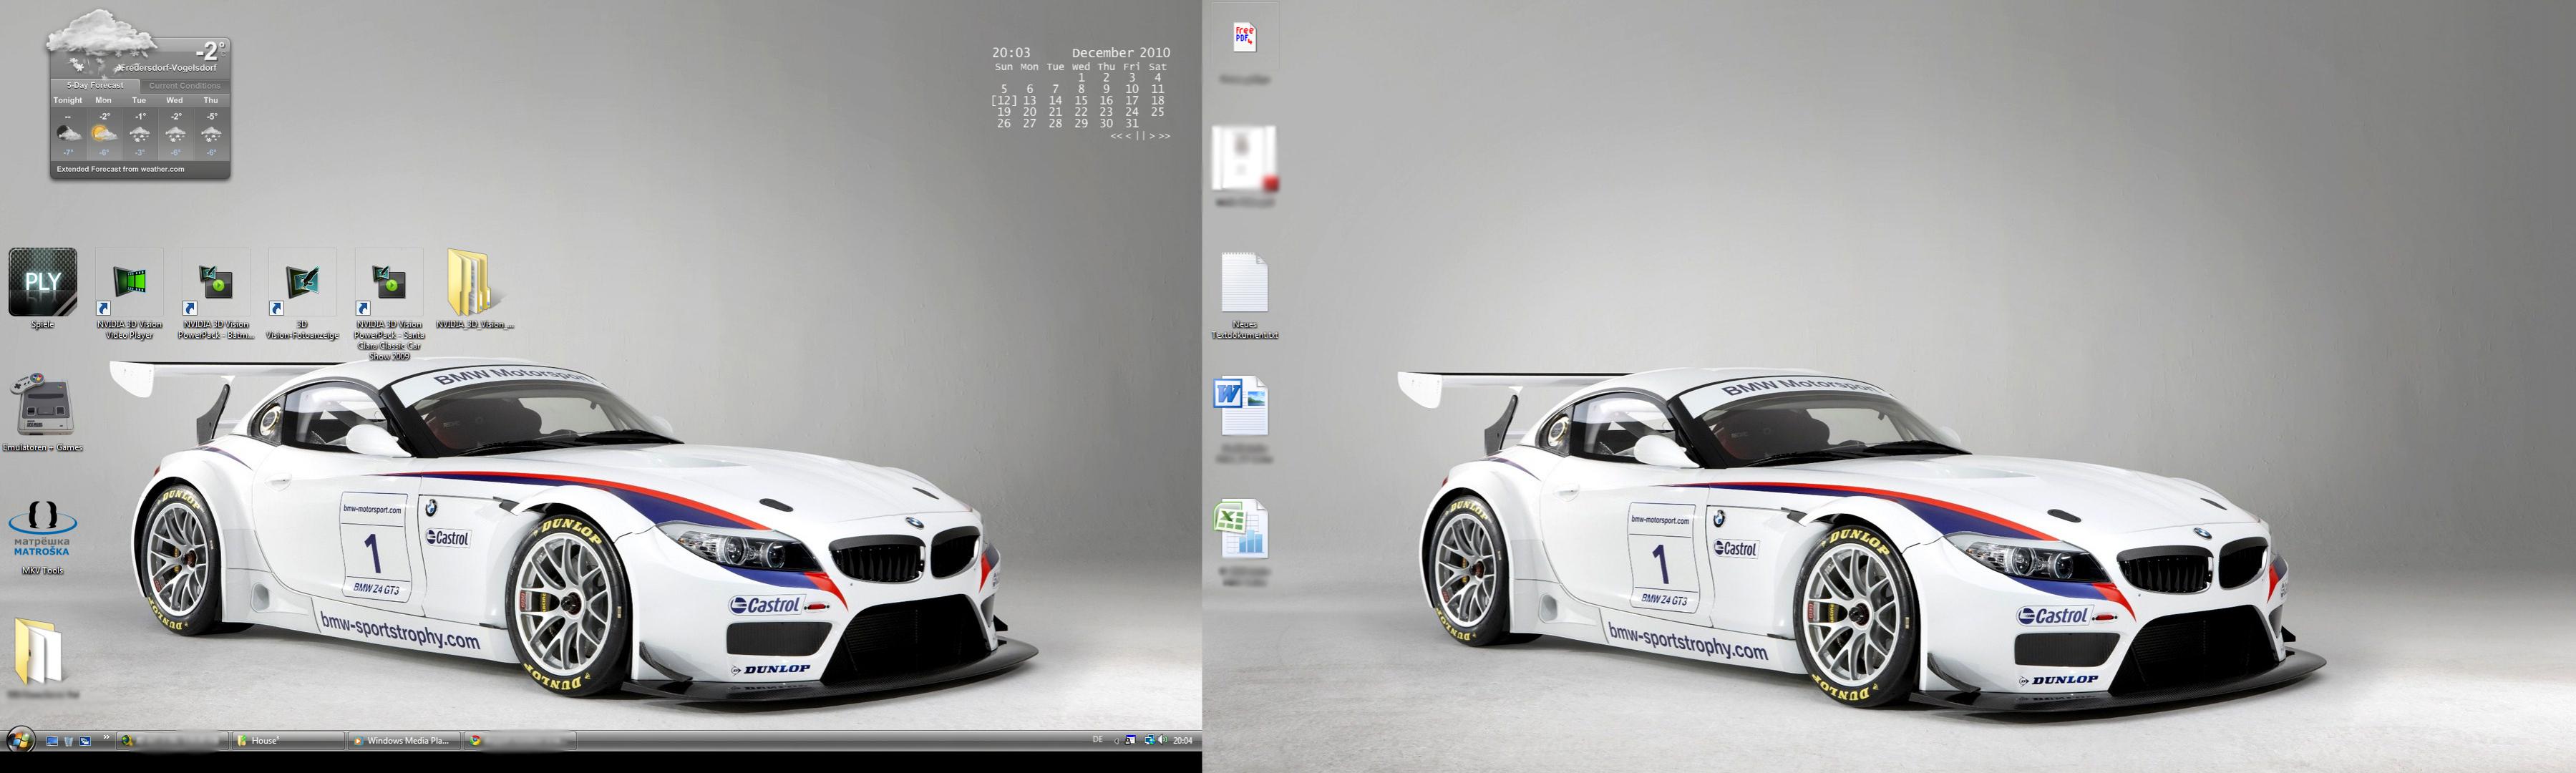Open the 3D Vision-Fotoanzeige shortcut

click(x=302, y=282)
